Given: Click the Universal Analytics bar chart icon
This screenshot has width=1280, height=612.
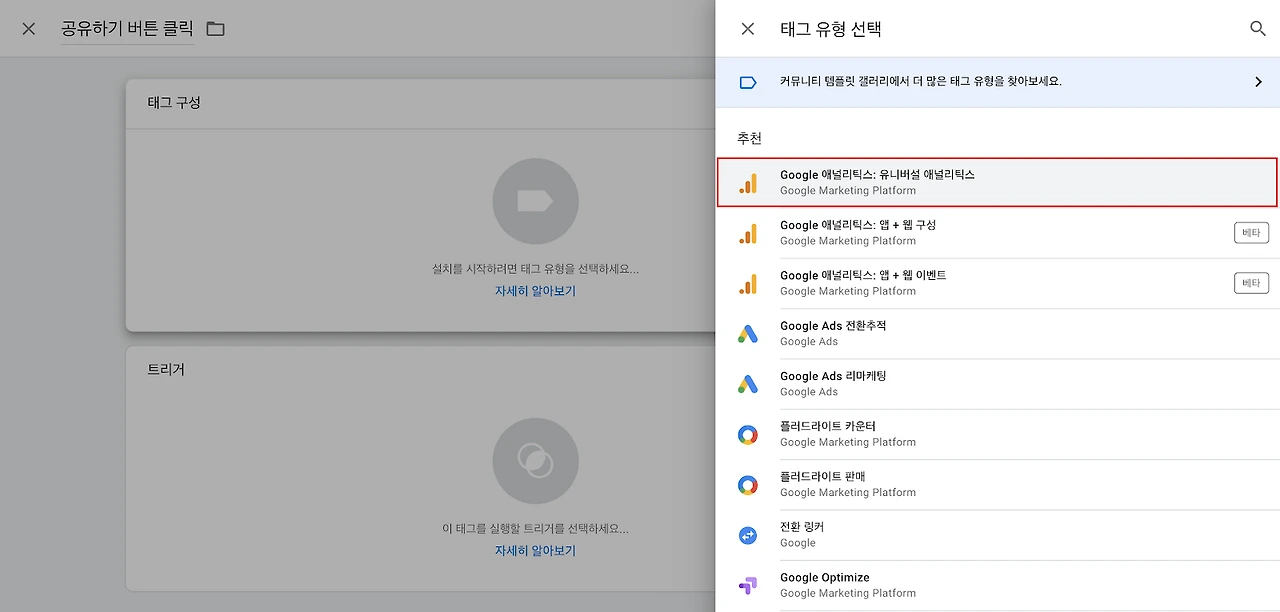Looking at the screenshot, I should pos(748,183).
